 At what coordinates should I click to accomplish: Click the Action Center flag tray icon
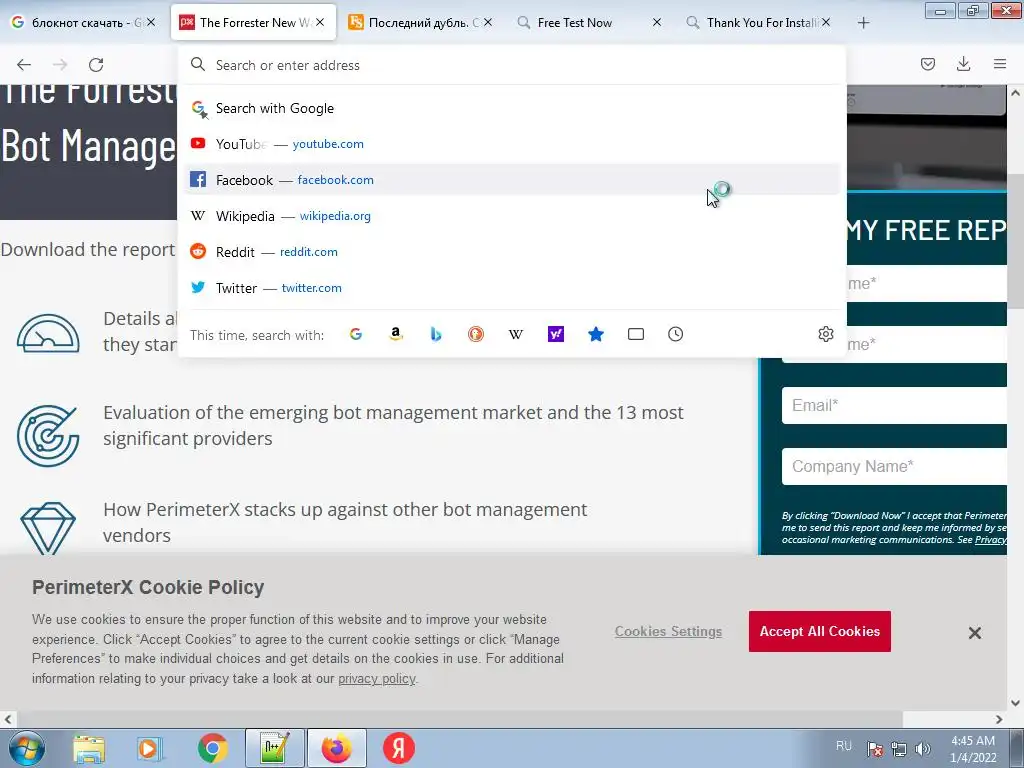(x=875, y=749)
